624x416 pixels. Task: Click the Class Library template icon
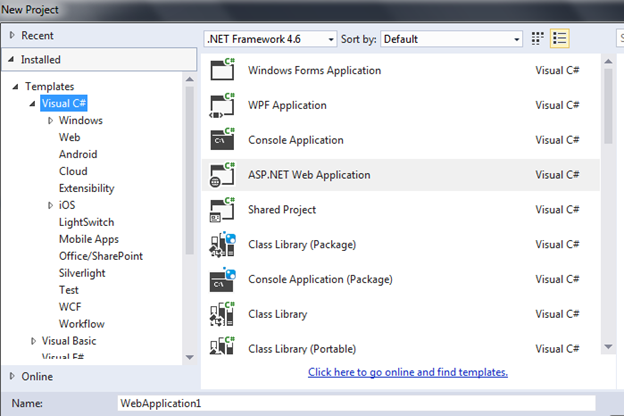pyautogui.click(x=222, y=314)
